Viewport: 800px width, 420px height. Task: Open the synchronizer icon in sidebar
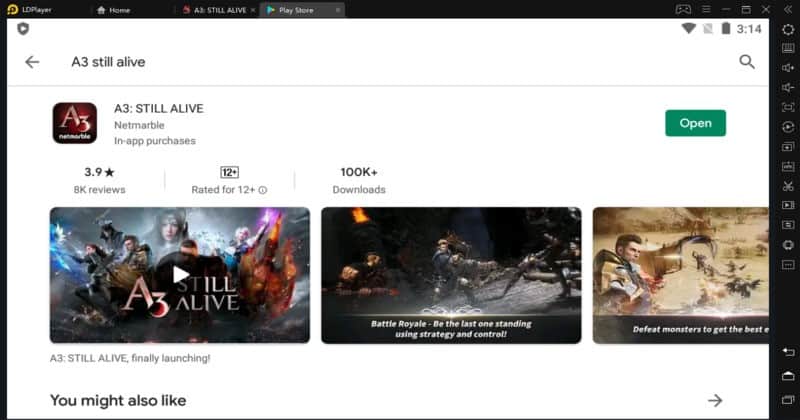[788, 225]
